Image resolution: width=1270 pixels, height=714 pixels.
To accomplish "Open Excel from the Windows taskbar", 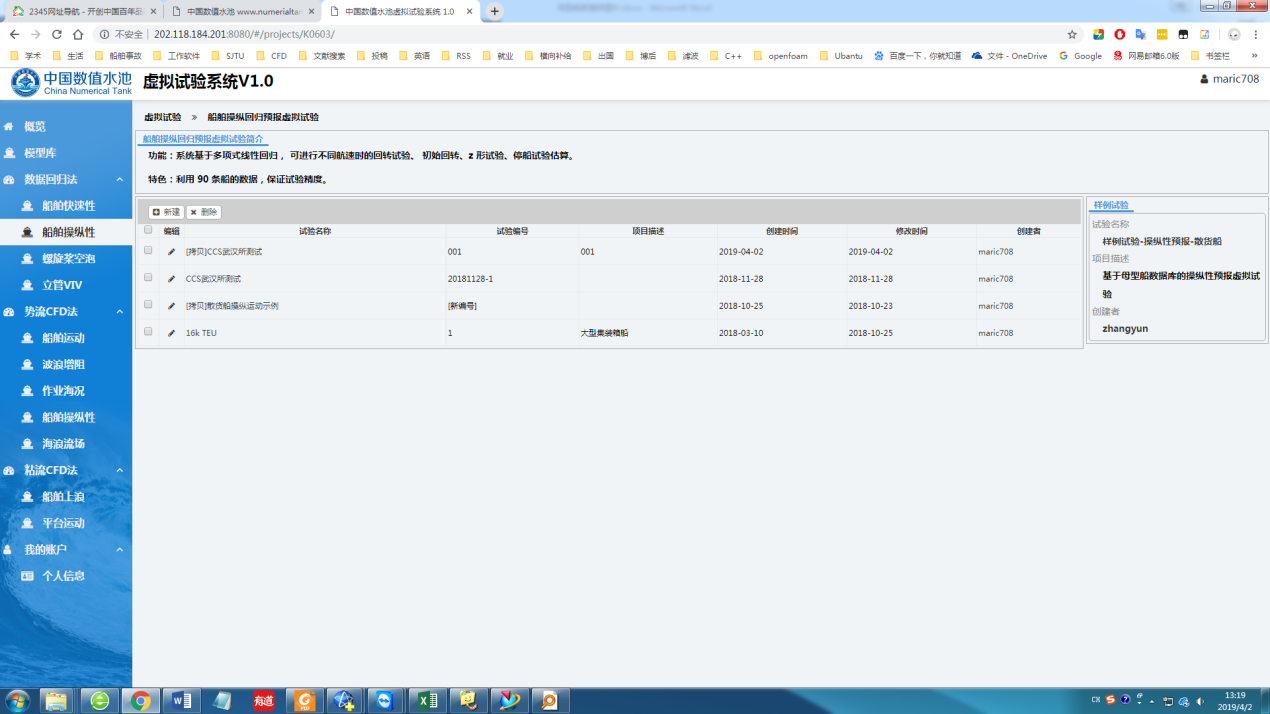I will point(427,700).
